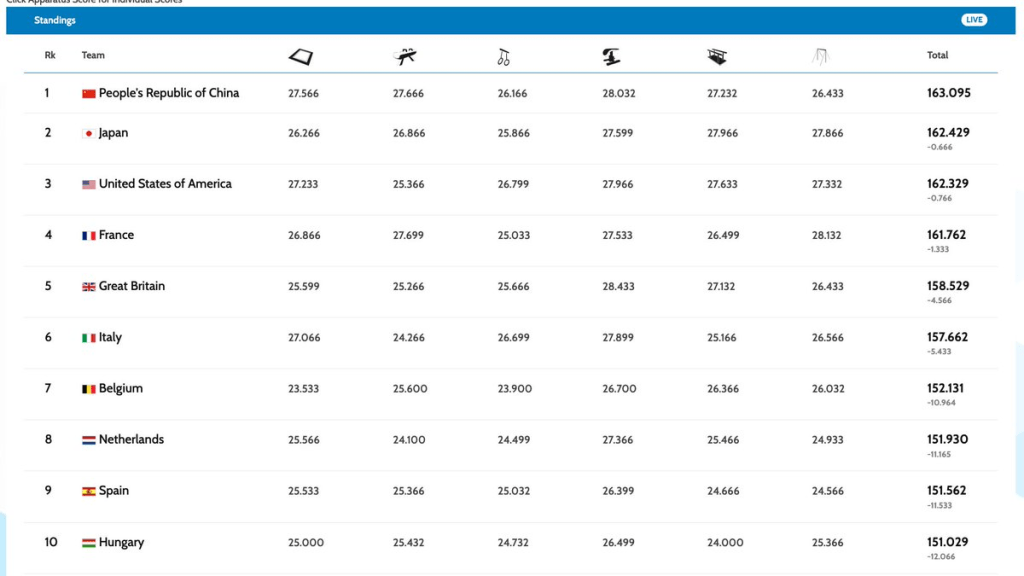
Task: Click the floor exercise apparatus icon
Action: tap(300, 57)
